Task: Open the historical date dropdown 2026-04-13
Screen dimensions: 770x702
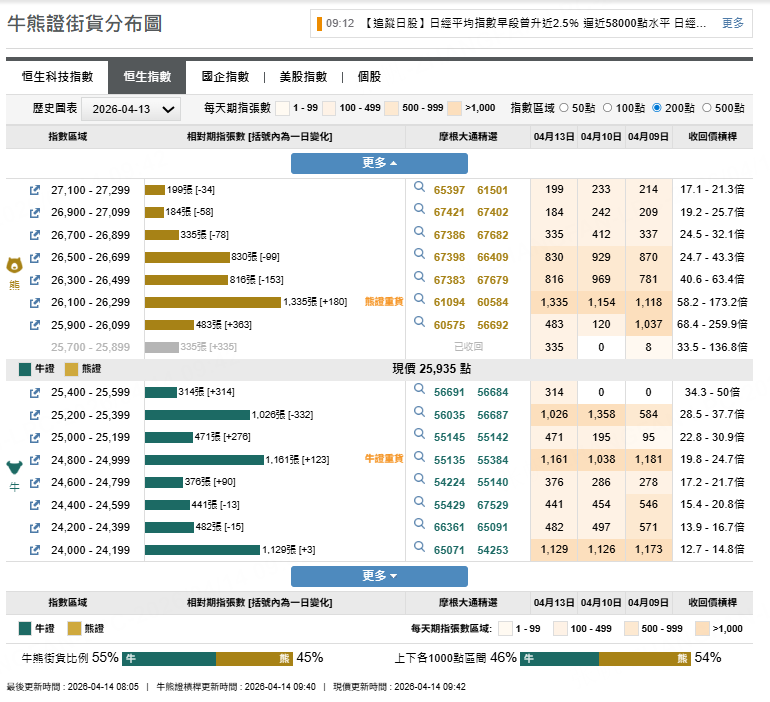Action: pyautogui.click(x=130, y=109)
